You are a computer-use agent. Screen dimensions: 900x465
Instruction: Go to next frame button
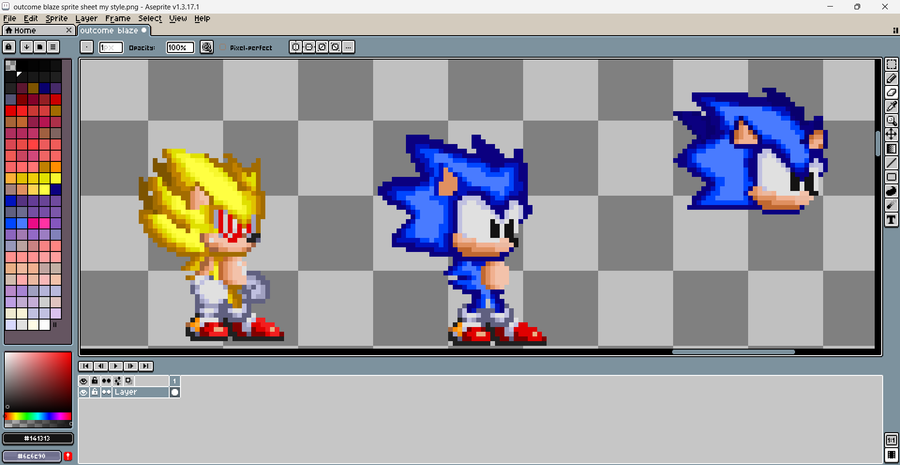click(130, 366)
